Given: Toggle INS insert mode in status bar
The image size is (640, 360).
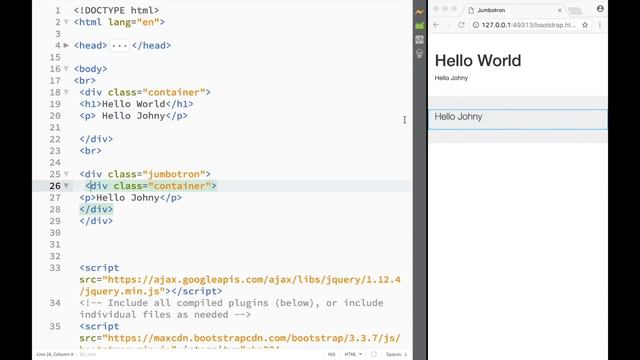Looking at the screenshot, I should coord(331,354).
